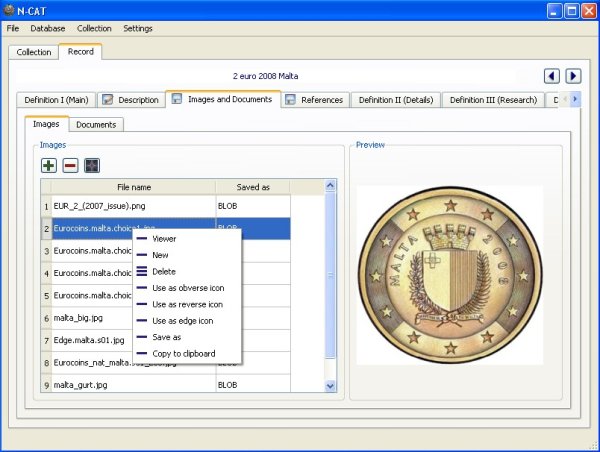Click row header number 4
The height and width of the screenshot is (452, 600).
(46, 273)
